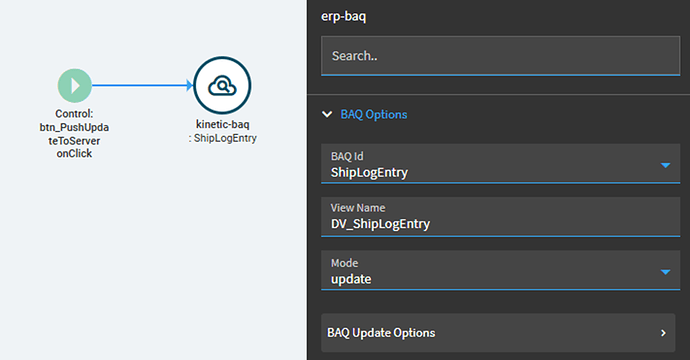Select the kinetic-baq cloud search node
The width and height of the screenshot is (690, 360).
(222, 85)
